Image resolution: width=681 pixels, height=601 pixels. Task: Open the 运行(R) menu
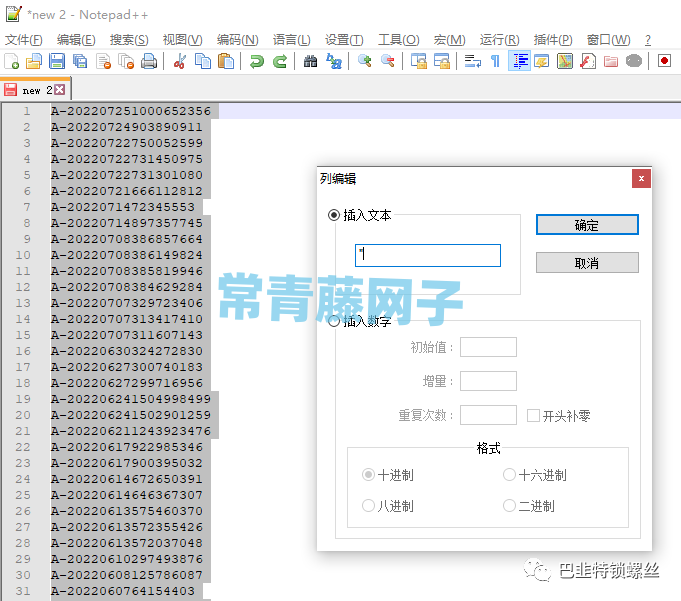click(x=499, y=40)
